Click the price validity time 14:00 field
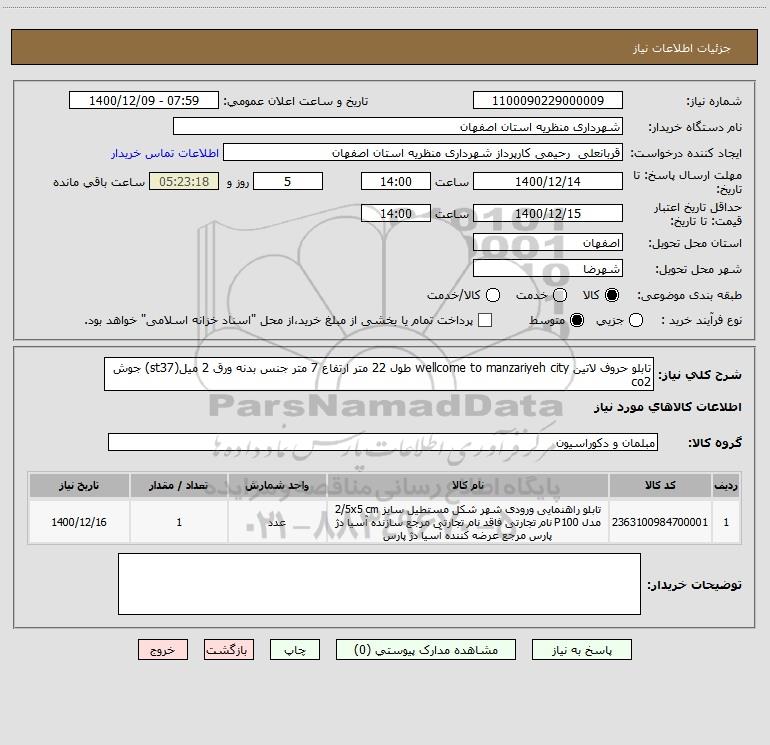Viewport: 770px width, 745px height. point(396,213)
